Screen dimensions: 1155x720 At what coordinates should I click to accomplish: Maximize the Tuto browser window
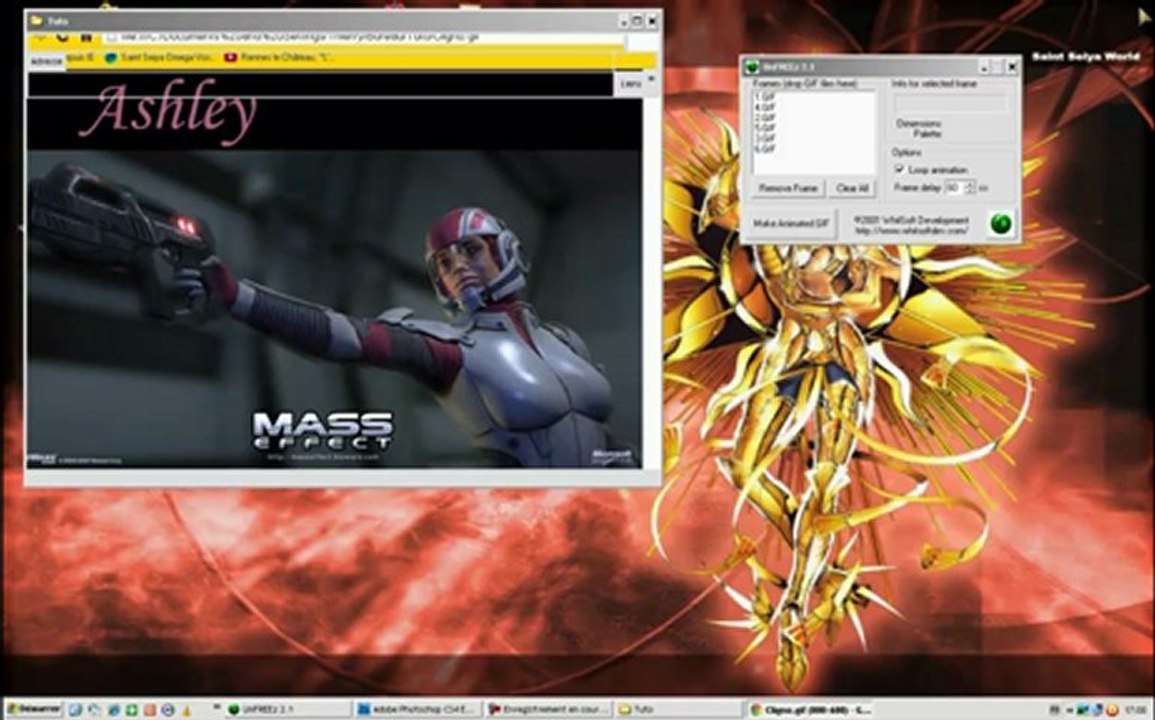pyautogui.click(x=637, y=21)
